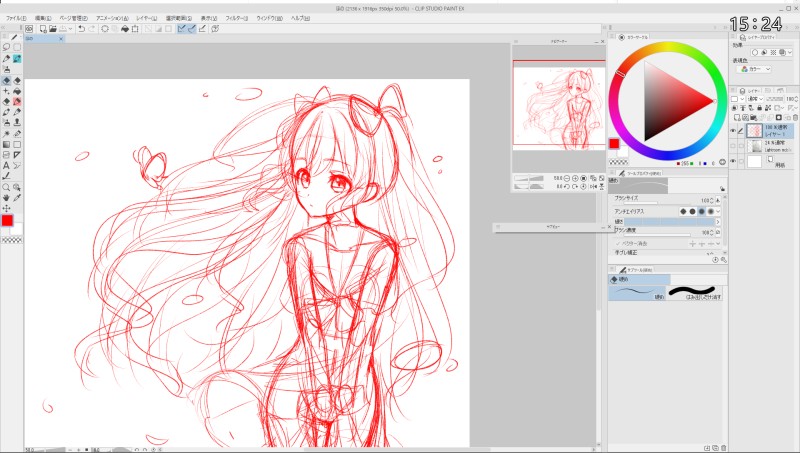Viewport: 800px width, 453px height.
Task: Delete the selected layer
Action: (795, 118)
